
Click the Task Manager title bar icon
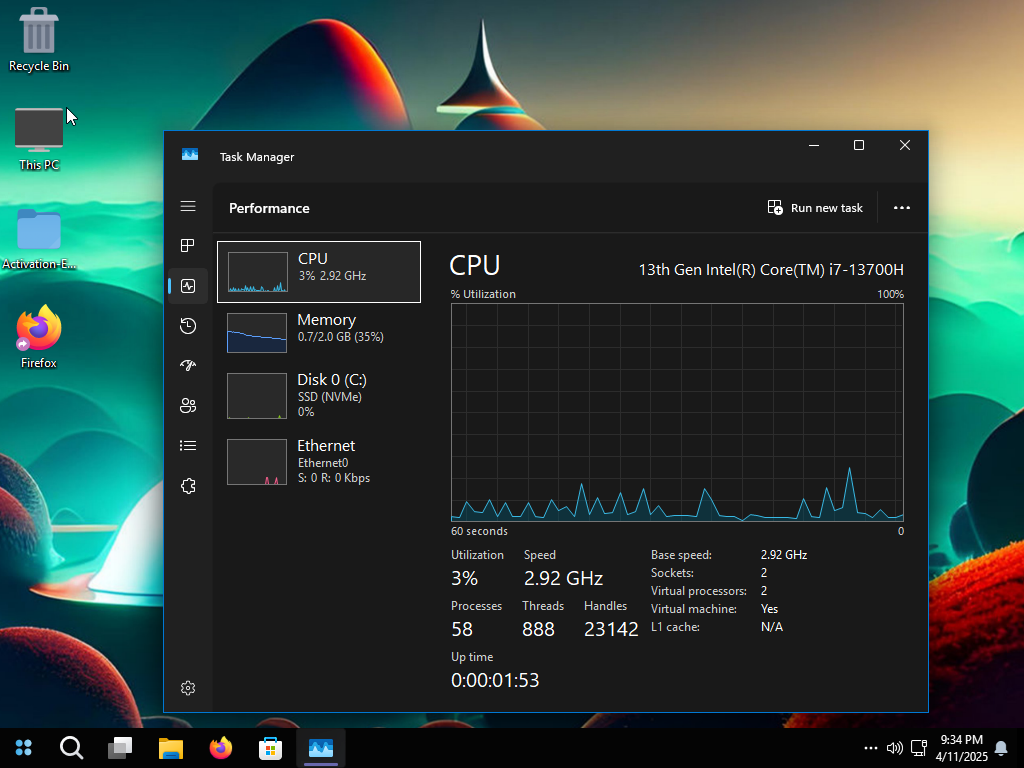(x=190, y=155)
